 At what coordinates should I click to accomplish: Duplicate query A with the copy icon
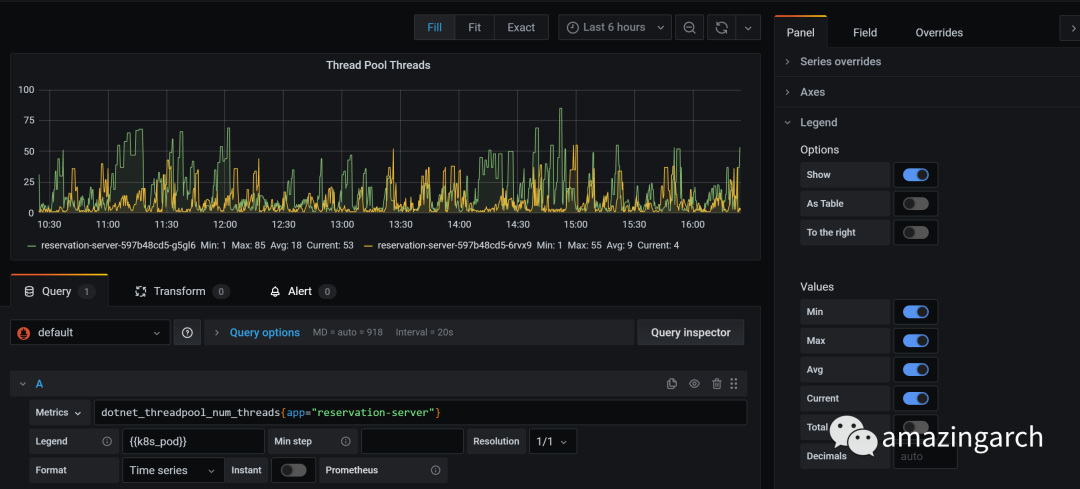[x=672, y=384]
